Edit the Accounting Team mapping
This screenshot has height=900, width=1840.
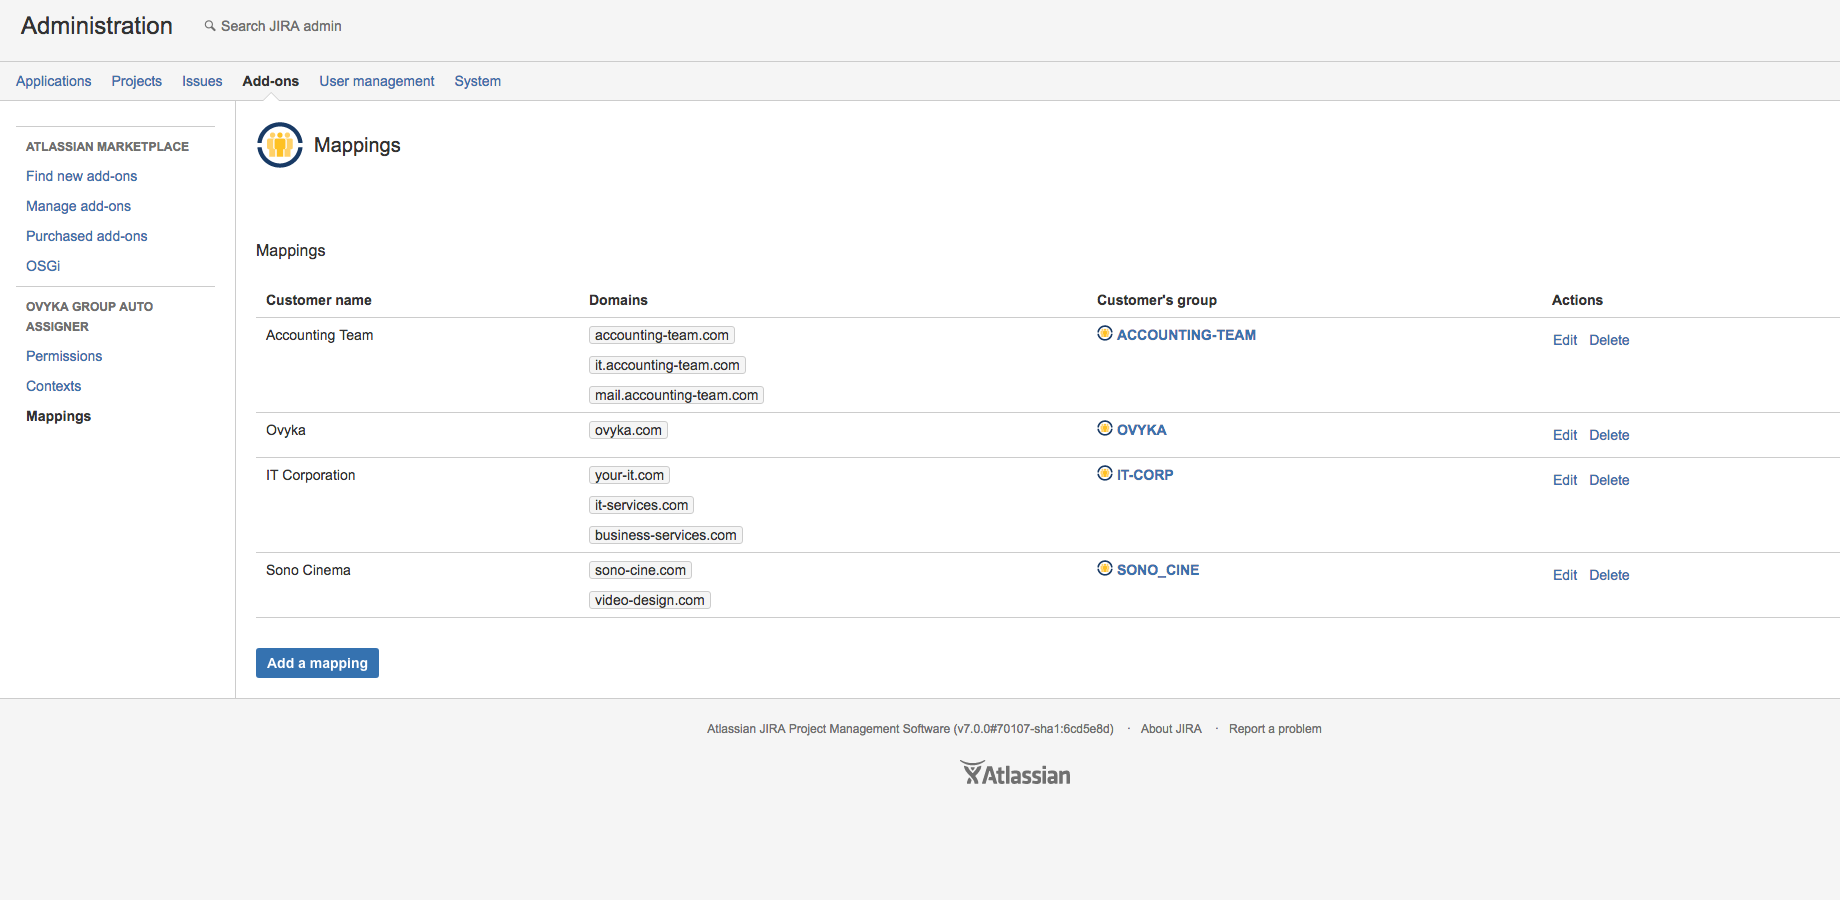click(1565, 340)
